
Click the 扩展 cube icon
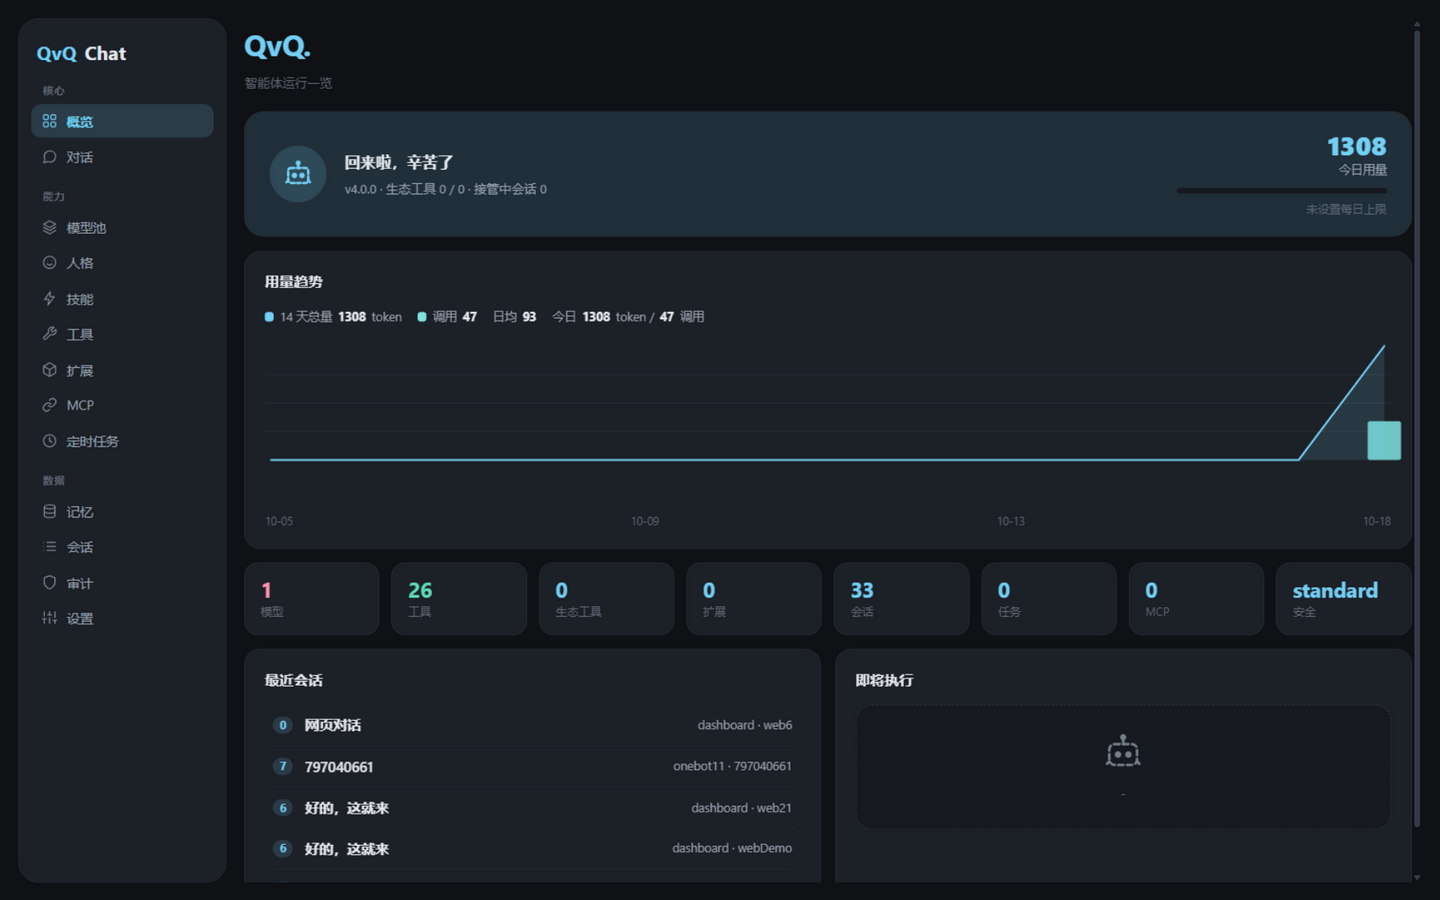[49, 370]
